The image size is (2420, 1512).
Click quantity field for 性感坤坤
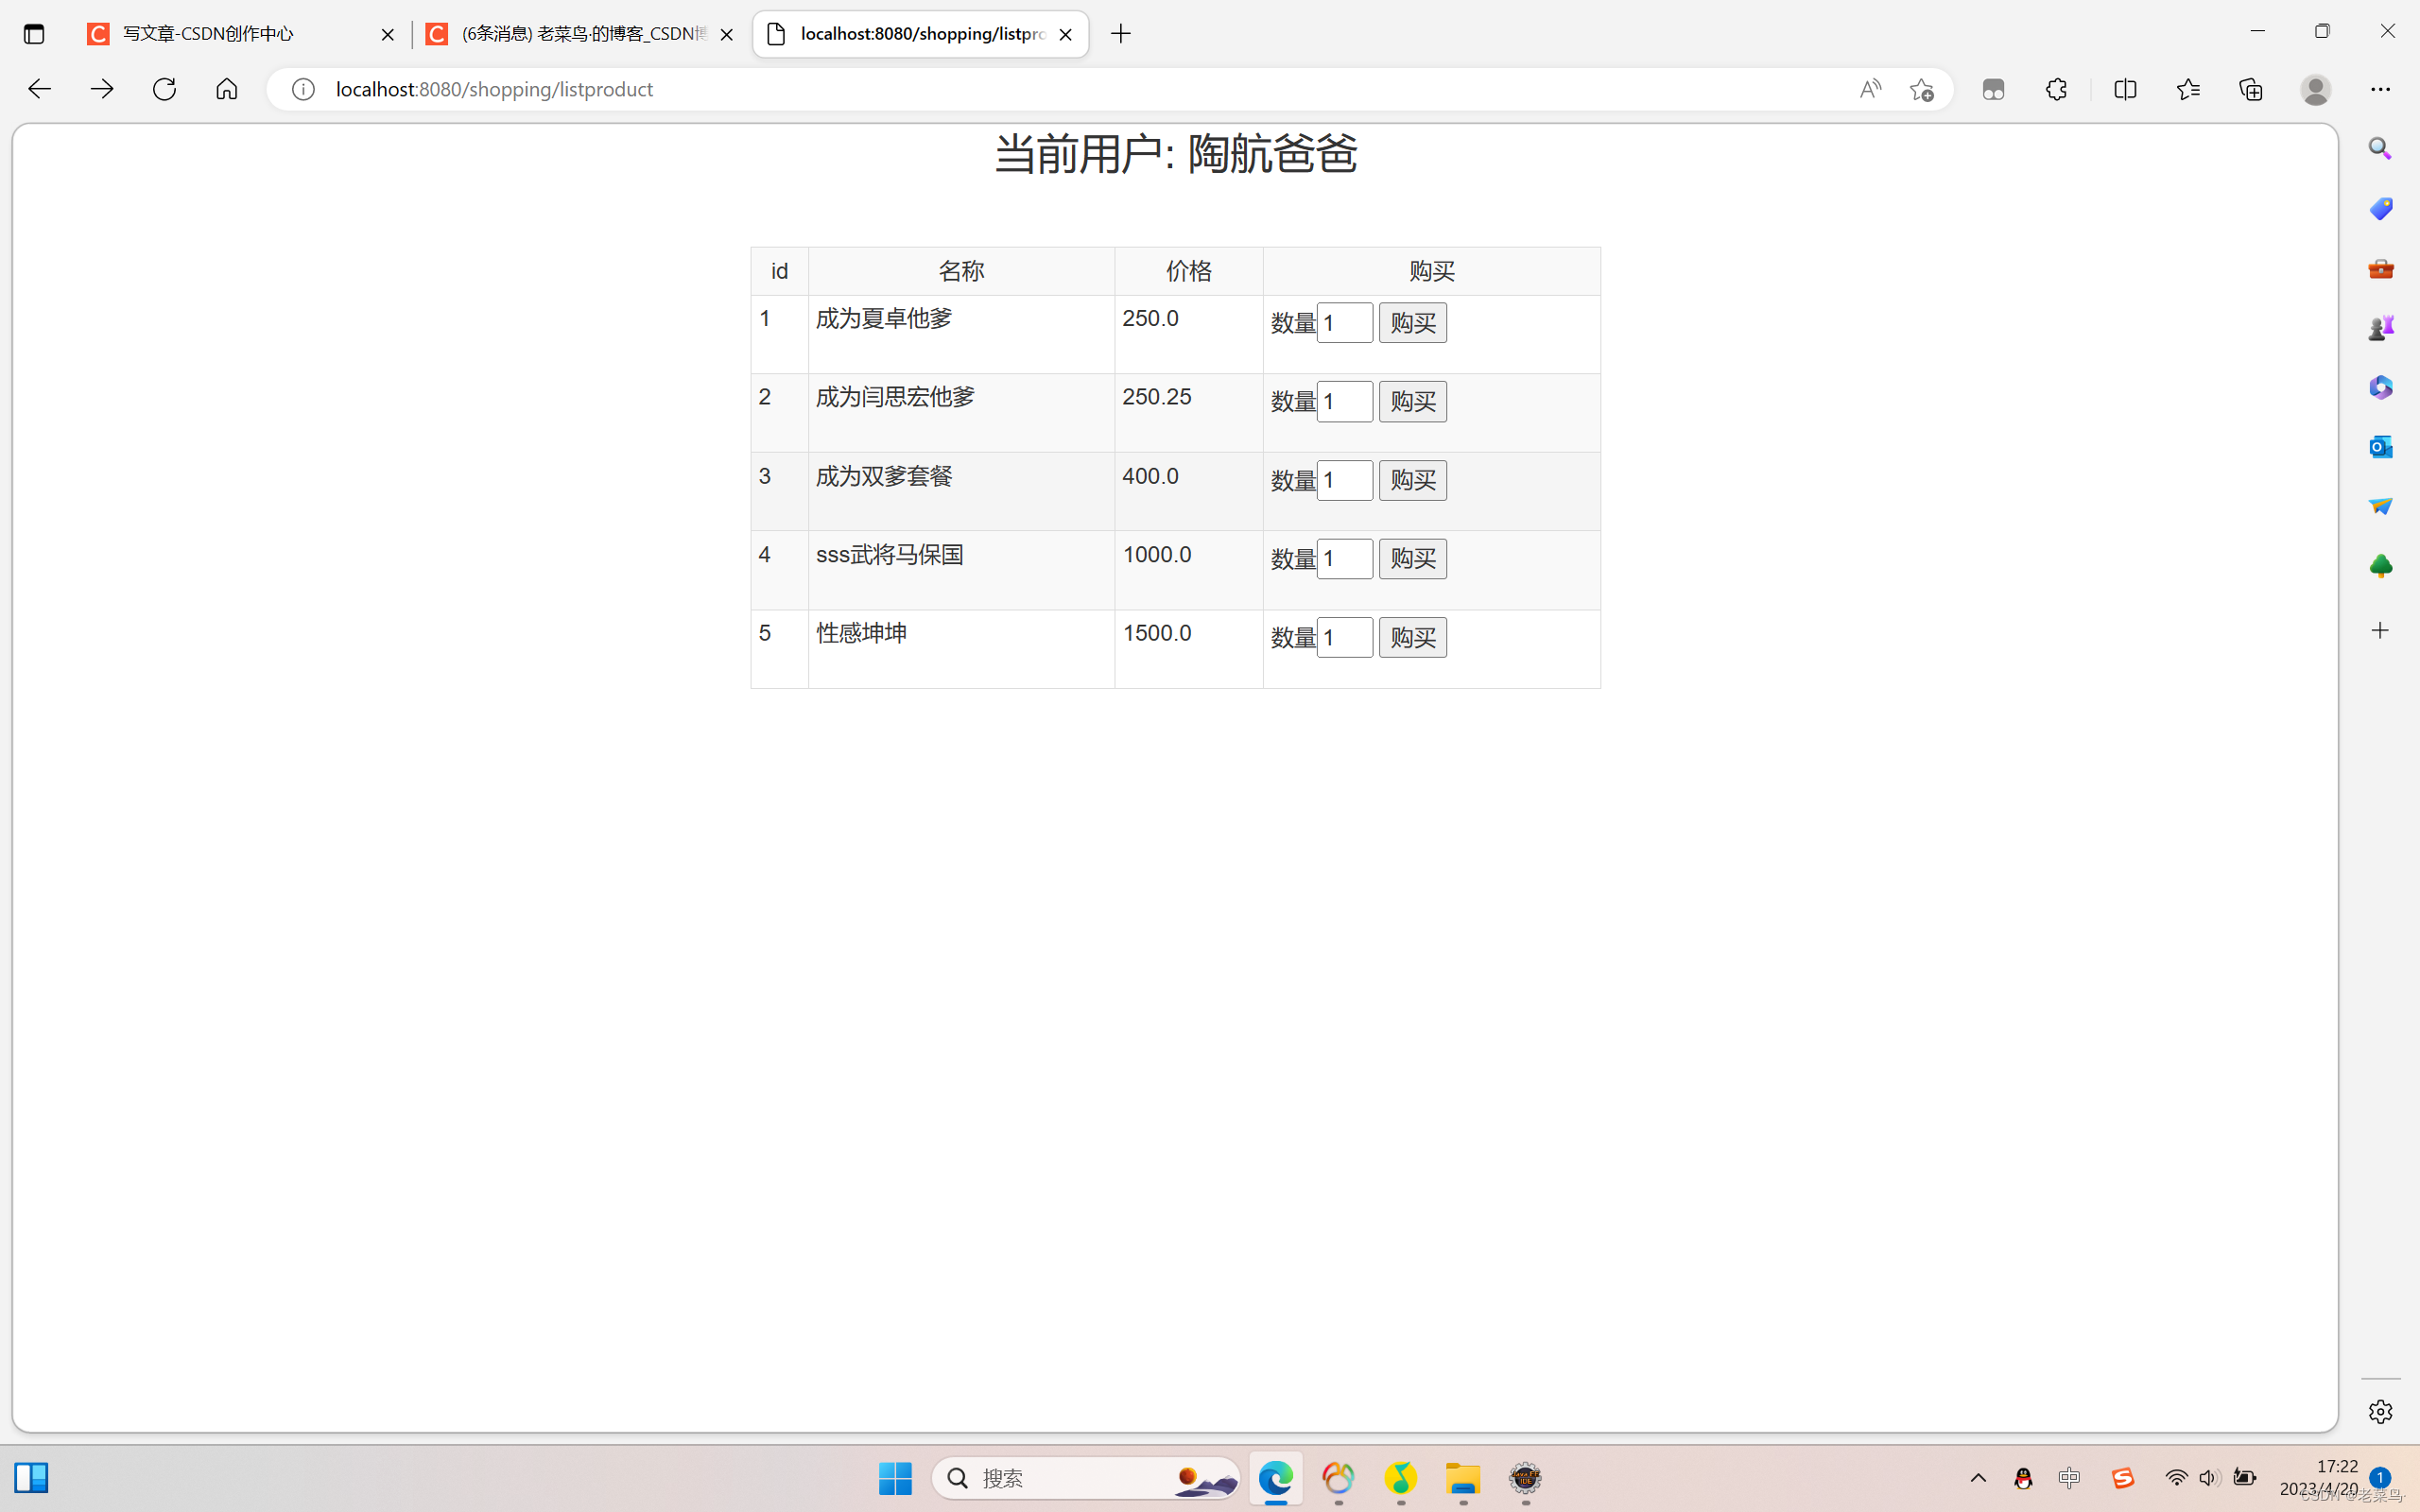(1344, 637)
